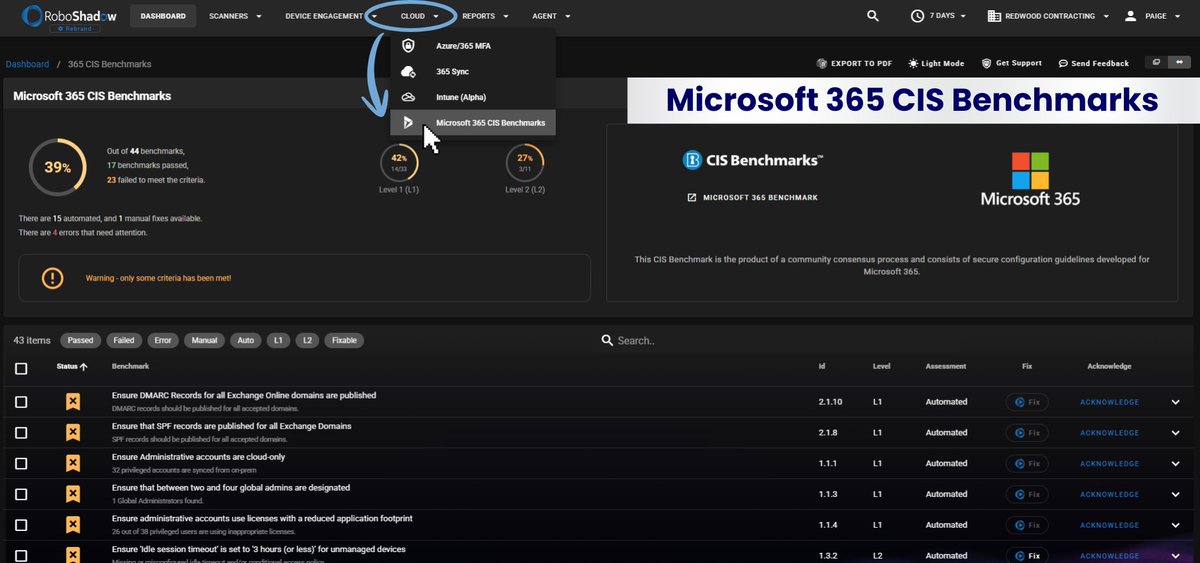Expand the DMARC Records benchmark row chevron

coord(1176,402)
